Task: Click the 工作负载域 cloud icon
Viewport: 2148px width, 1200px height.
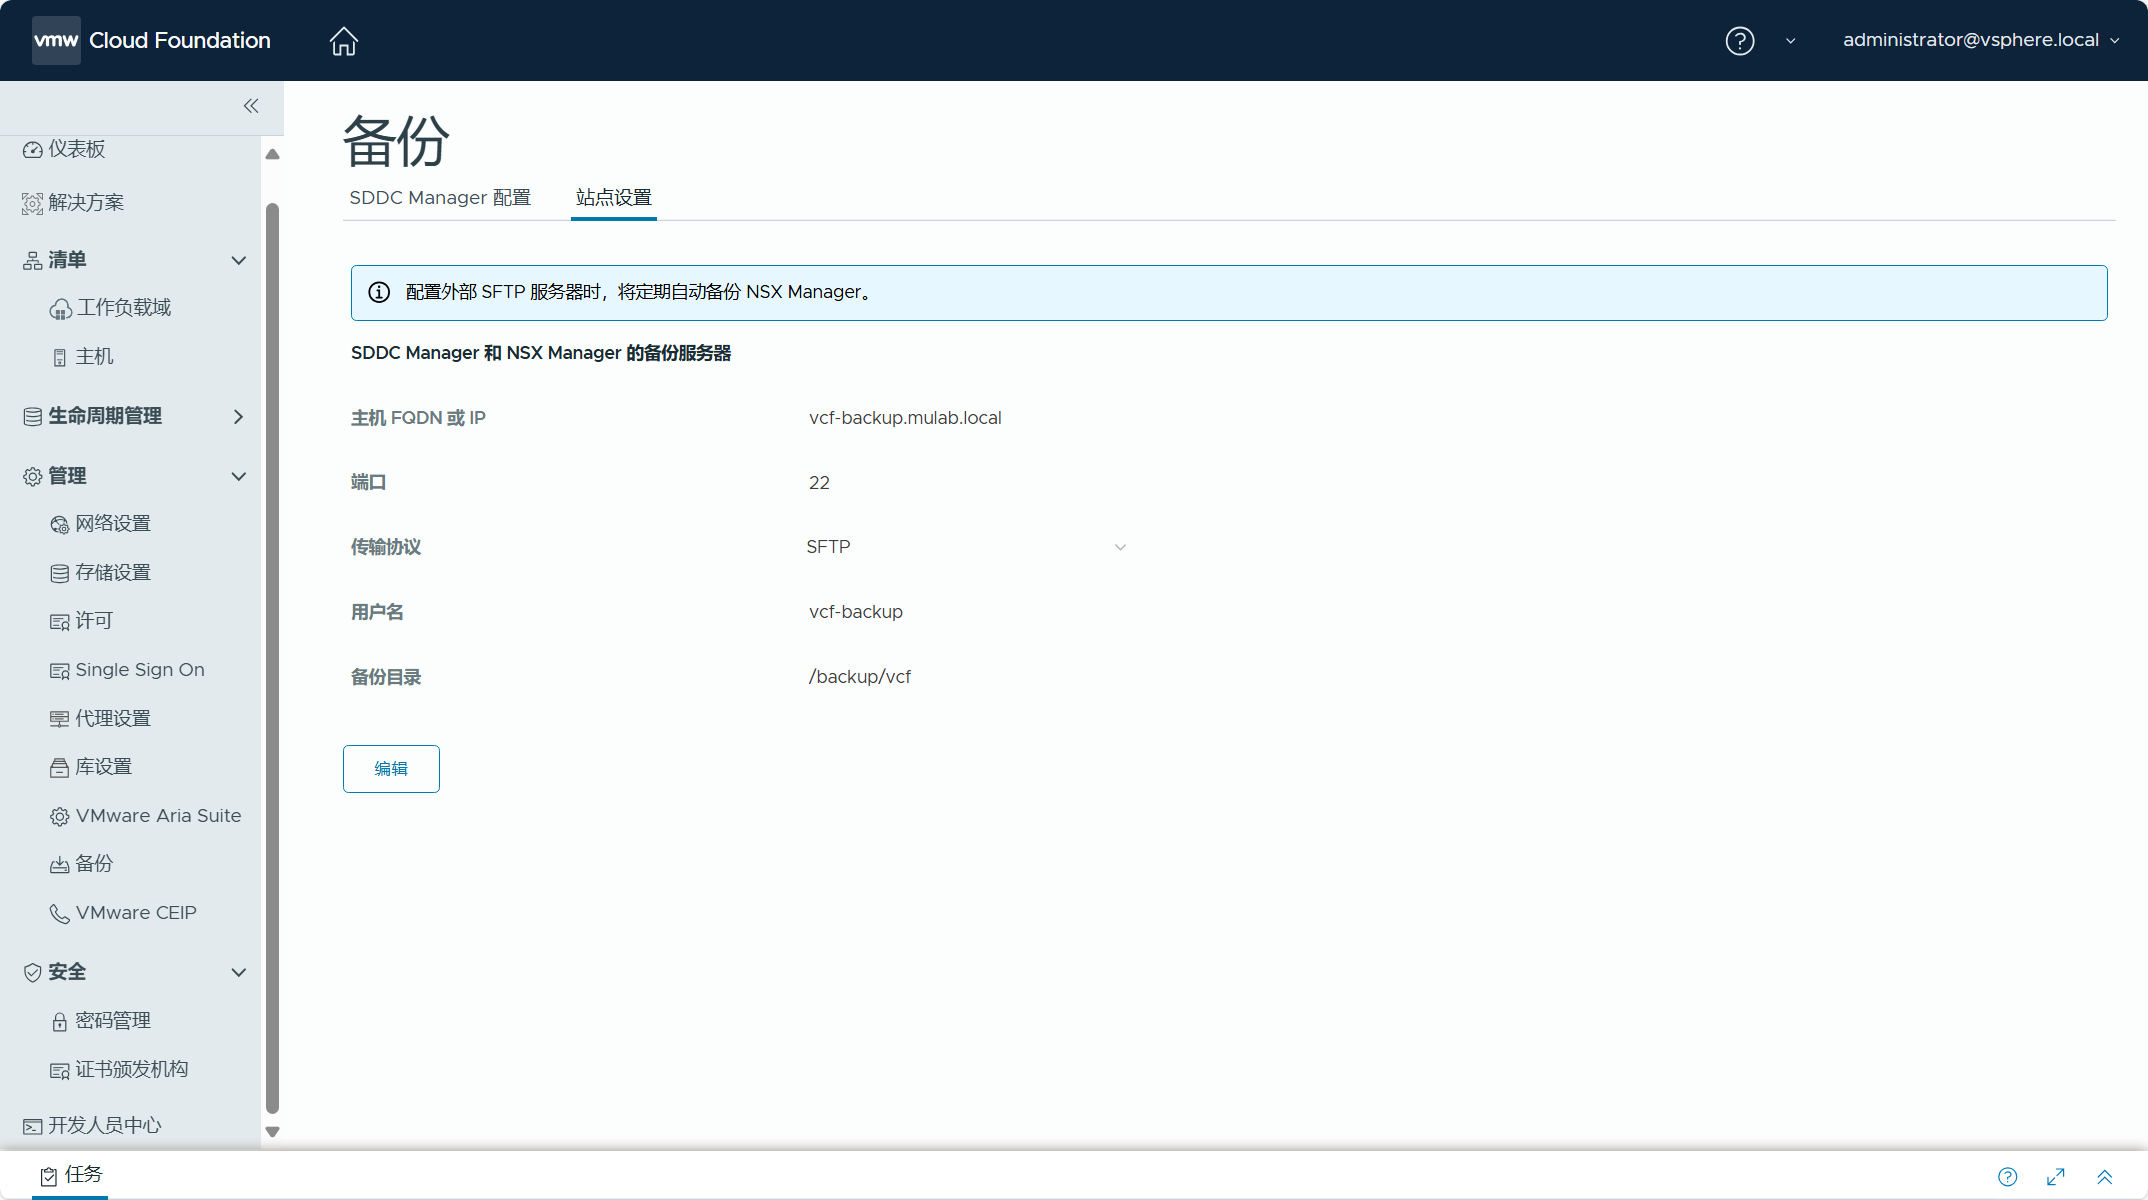Action: tap(60, 309)
